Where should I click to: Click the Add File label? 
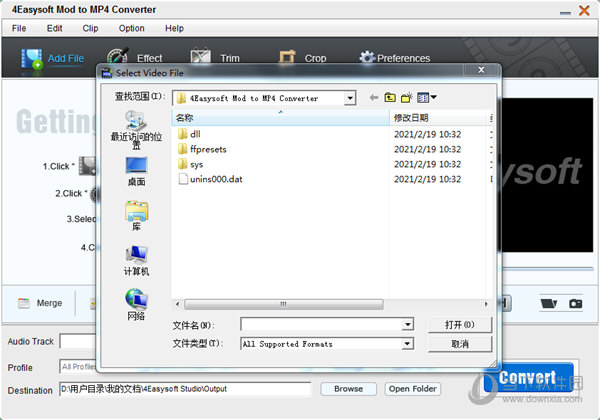(x=66, y=59)
